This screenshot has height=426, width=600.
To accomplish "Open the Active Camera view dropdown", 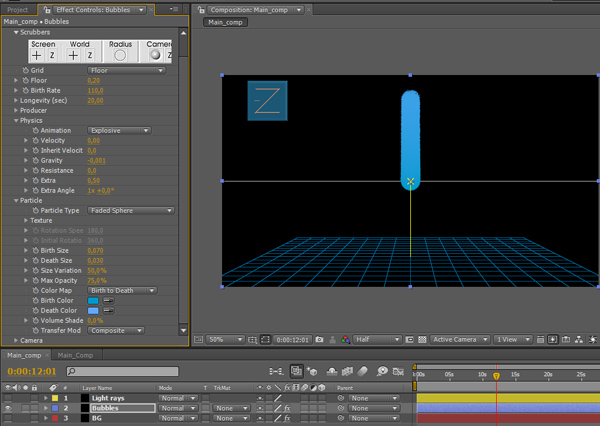I will point(460,339).
